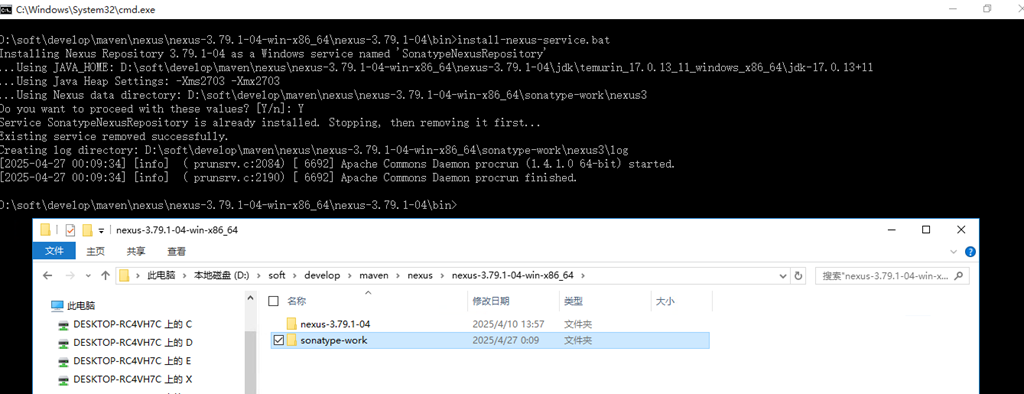
Task: Go up one folder level arrow
Action: click(x=105, y=276)
